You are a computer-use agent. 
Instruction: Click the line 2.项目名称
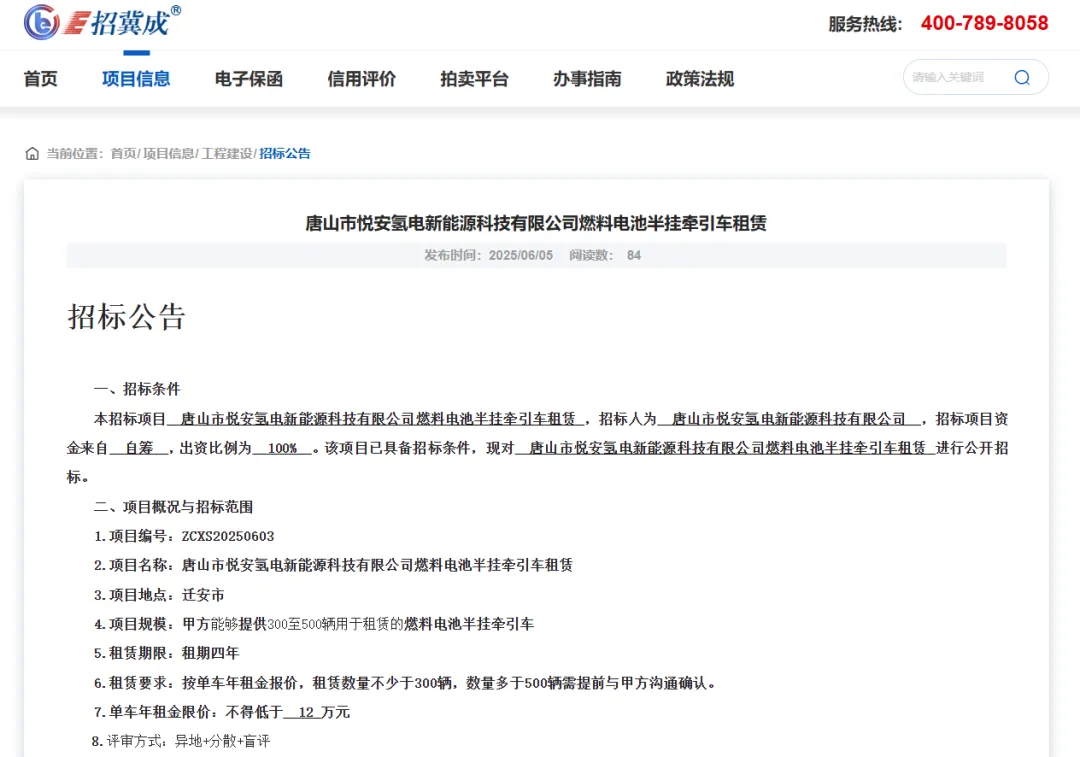click(x=333, y=566)
